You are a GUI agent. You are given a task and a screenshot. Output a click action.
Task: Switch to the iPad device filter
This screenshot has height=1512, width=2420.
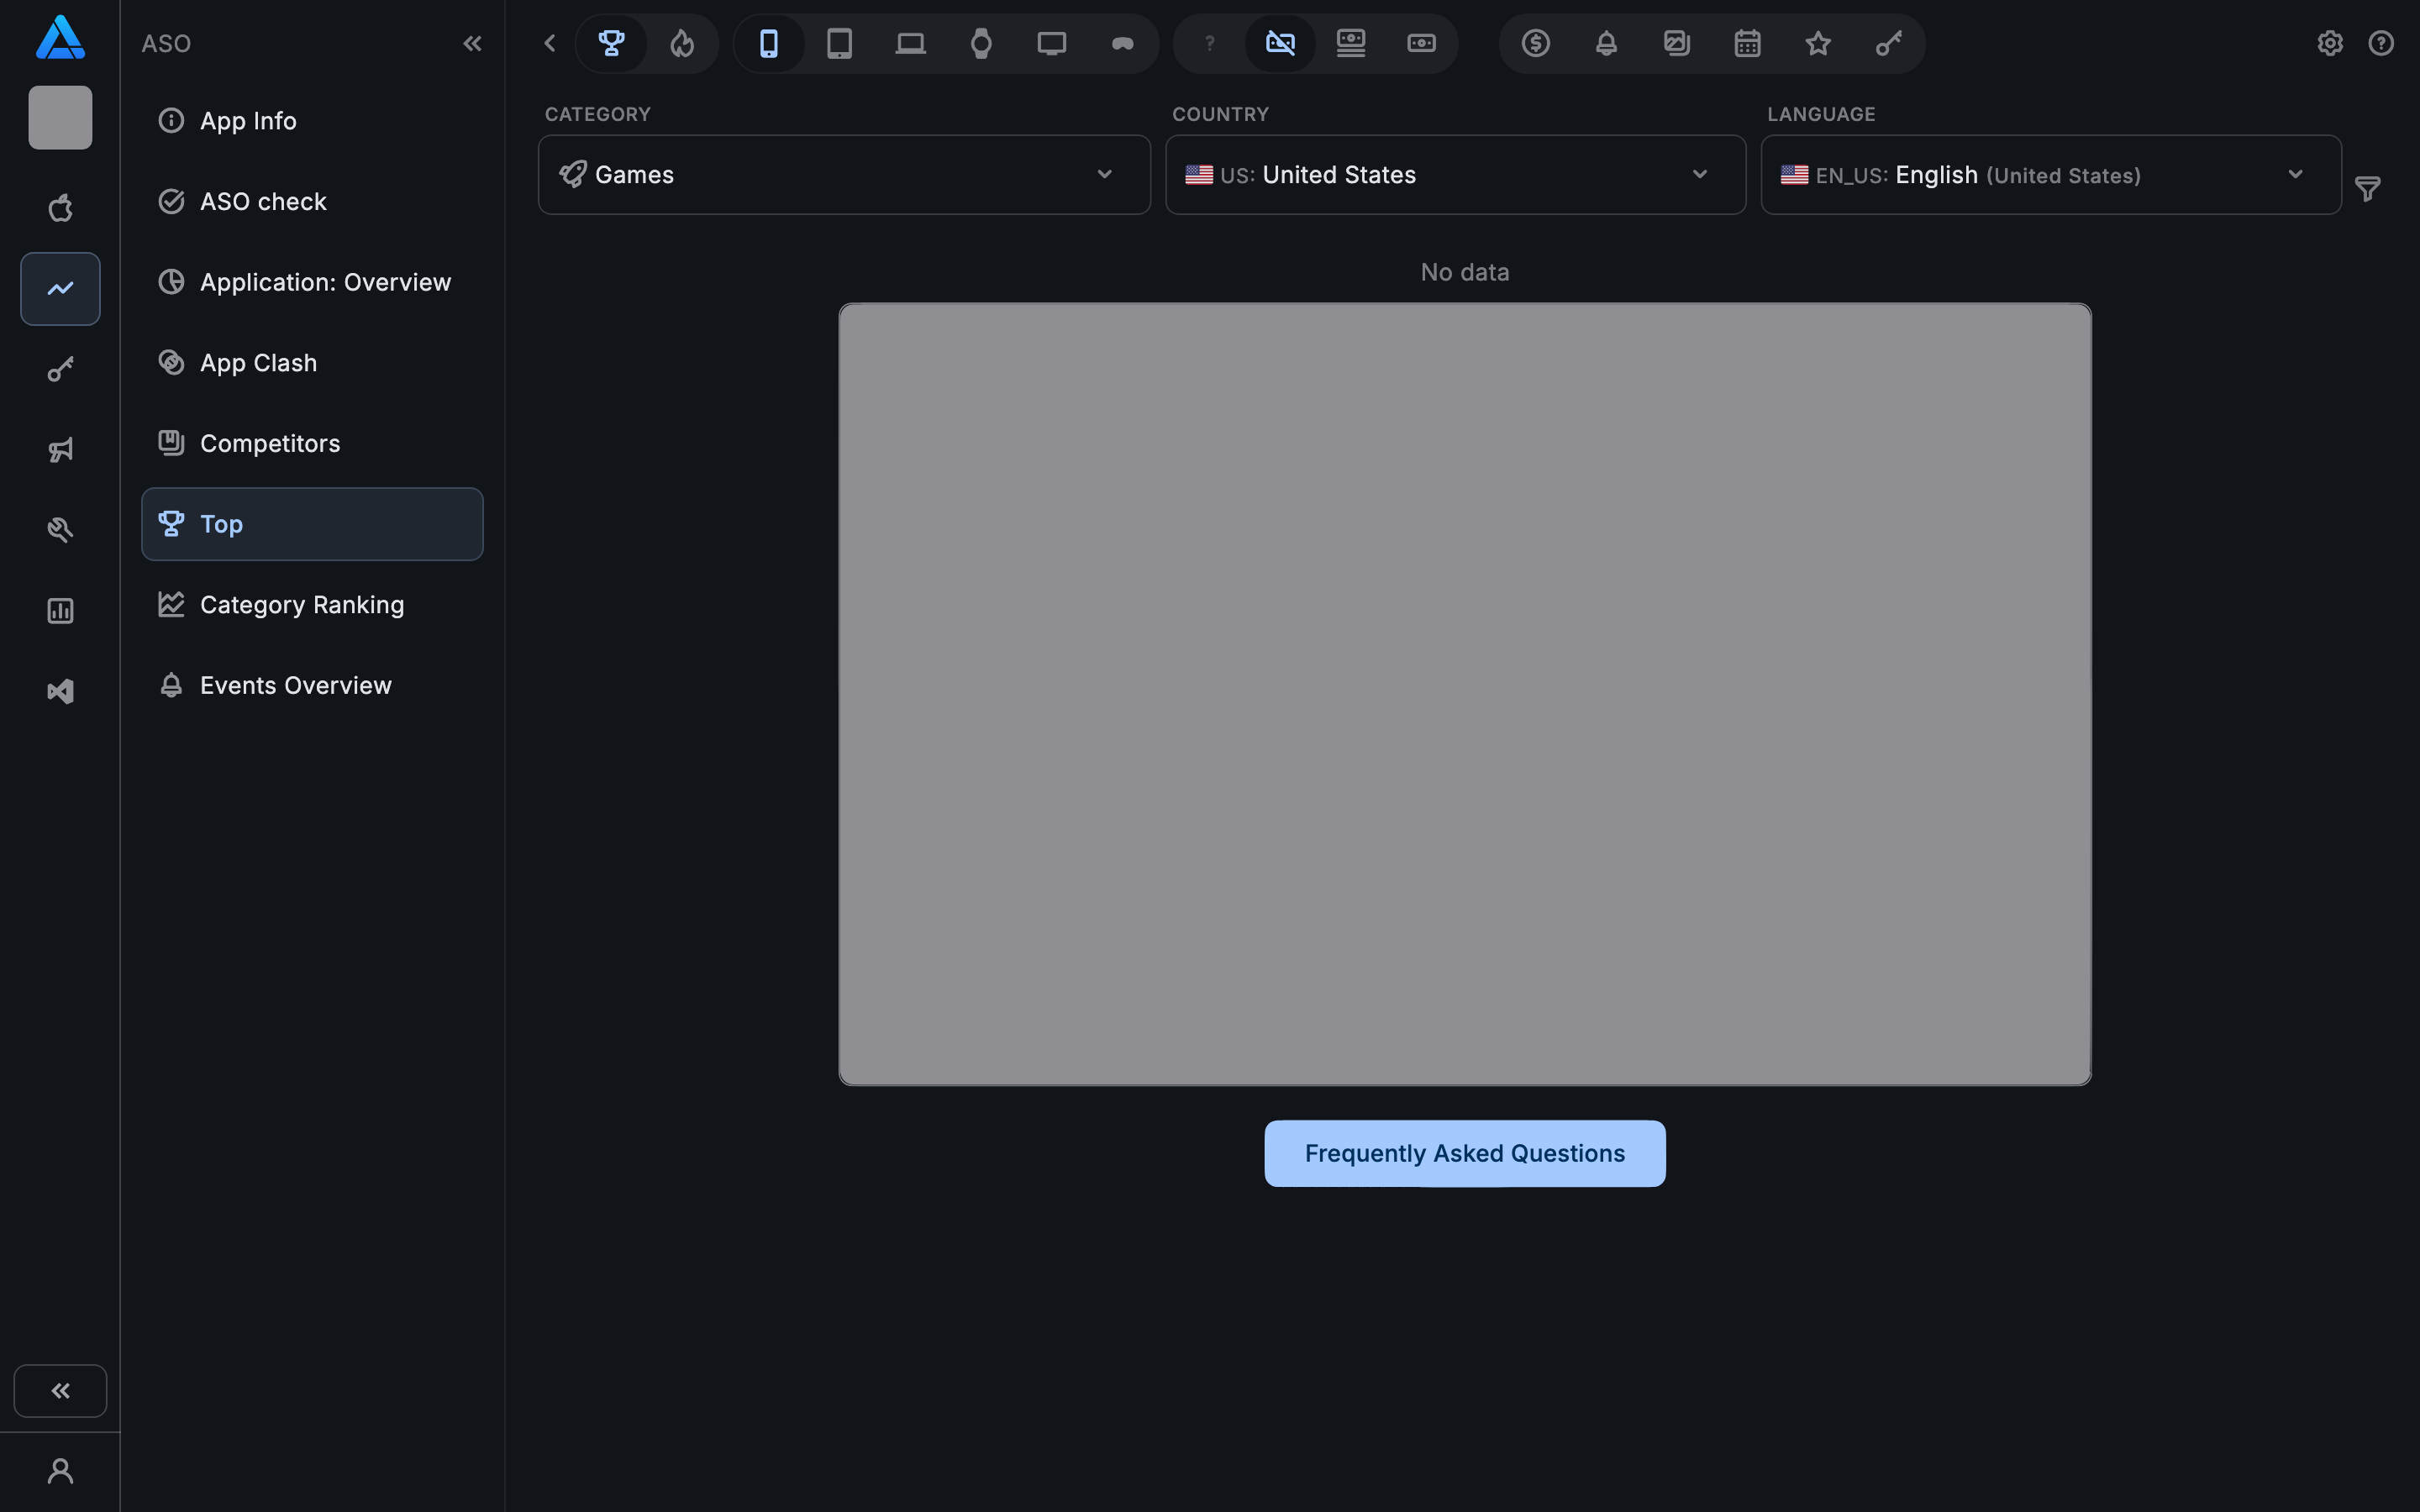[x=839, y=43]
